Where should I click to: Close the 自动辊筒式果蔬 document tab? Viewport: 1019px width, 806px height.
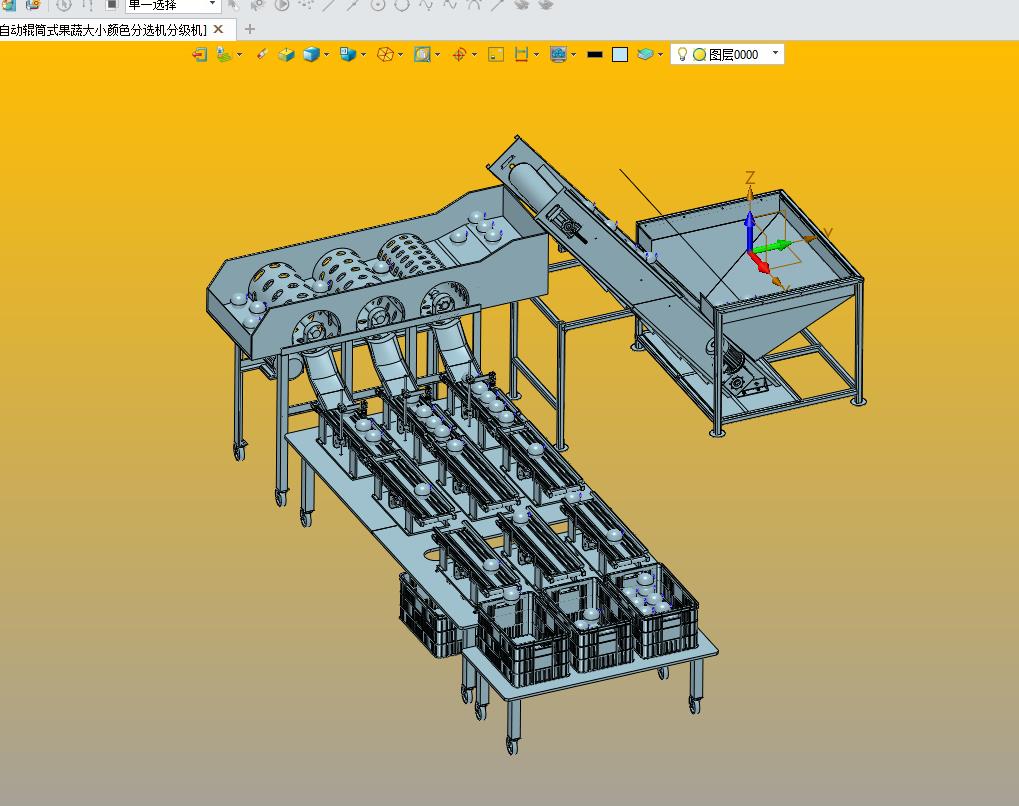(218, 29)
